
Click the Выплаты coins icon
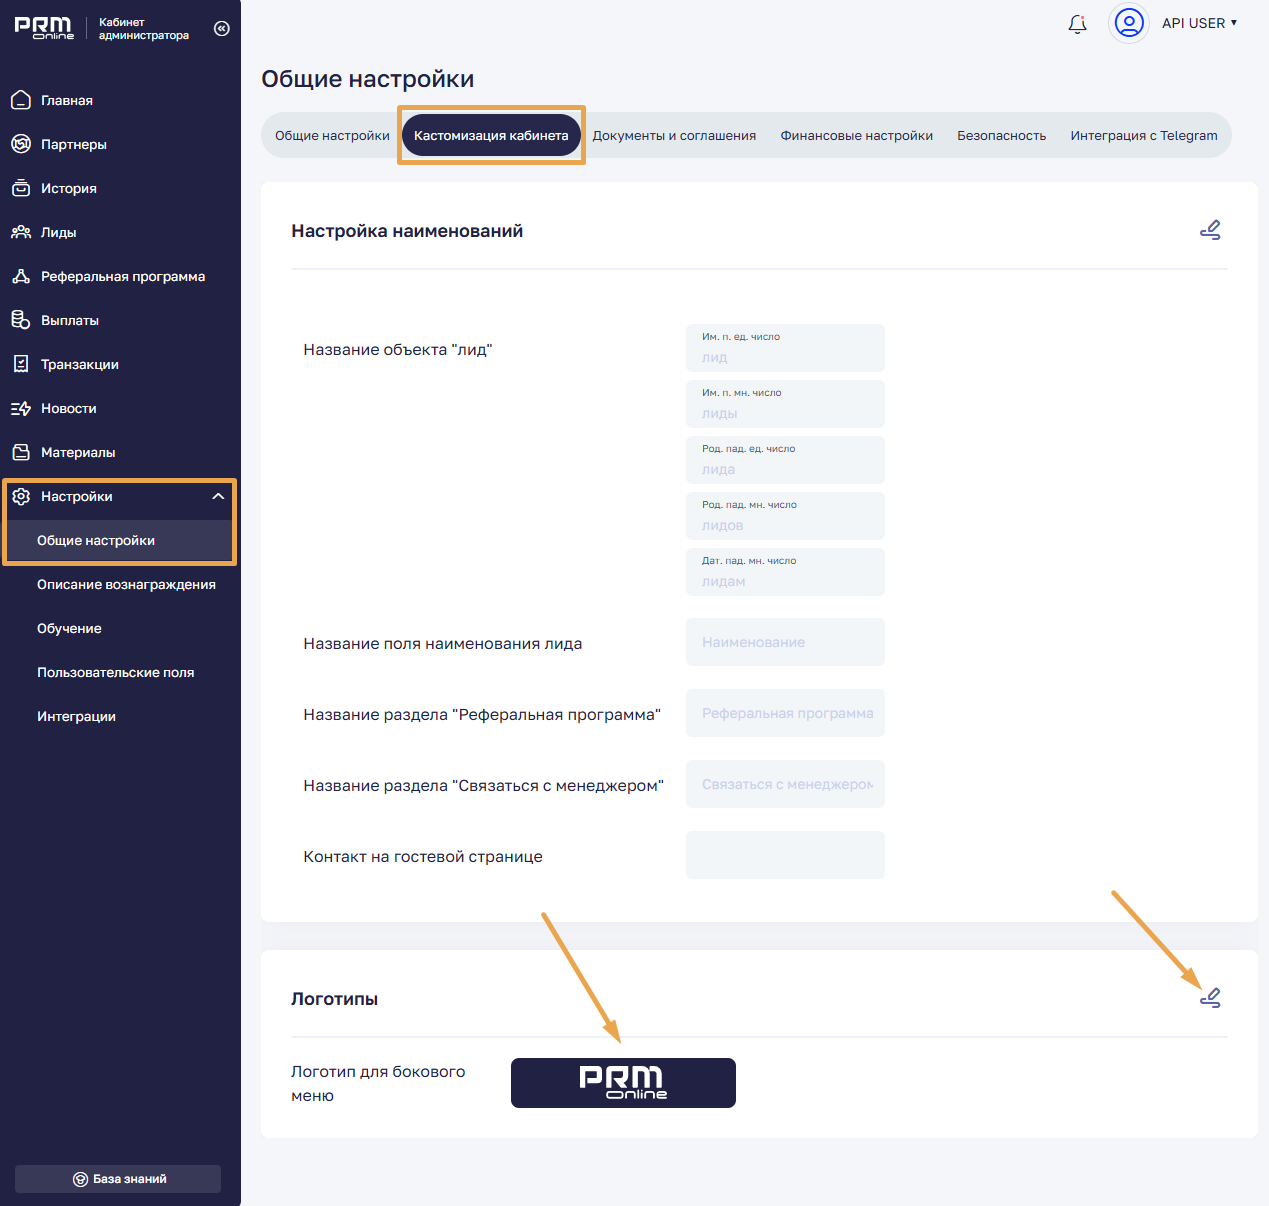21,320
